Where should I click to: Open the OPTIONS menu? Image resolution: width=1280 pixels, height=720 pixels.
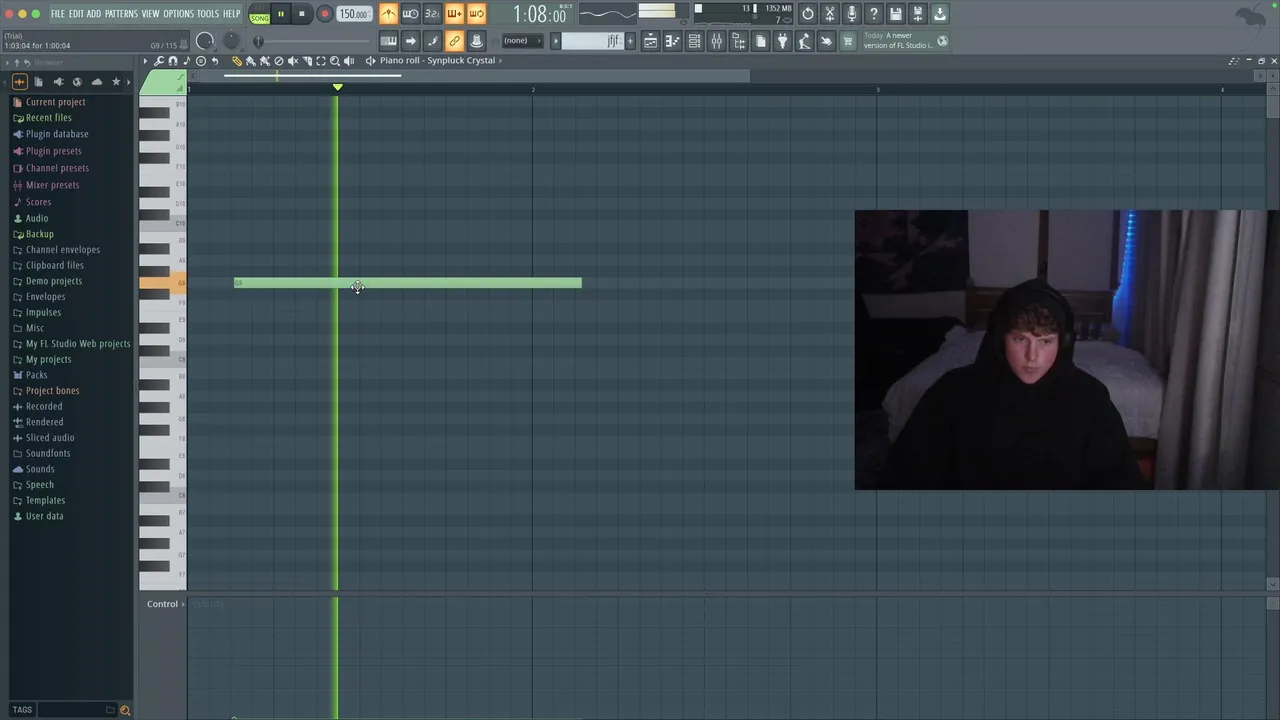click(x=178, y=14)
